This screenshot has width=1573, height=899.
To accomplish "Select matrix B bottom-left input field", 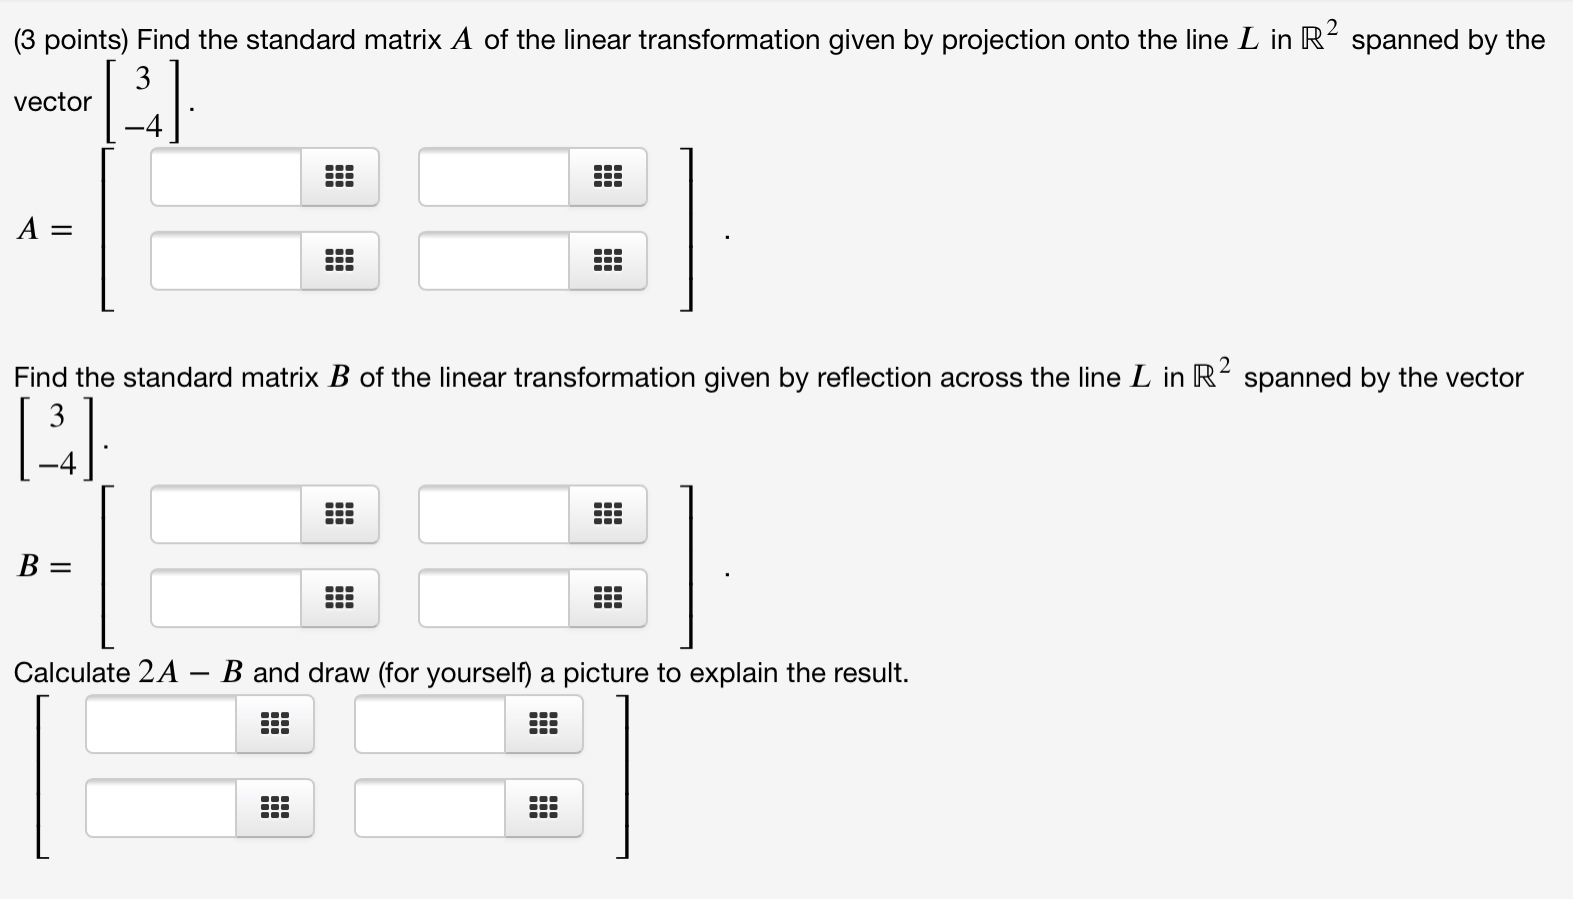I will (225, 598).
